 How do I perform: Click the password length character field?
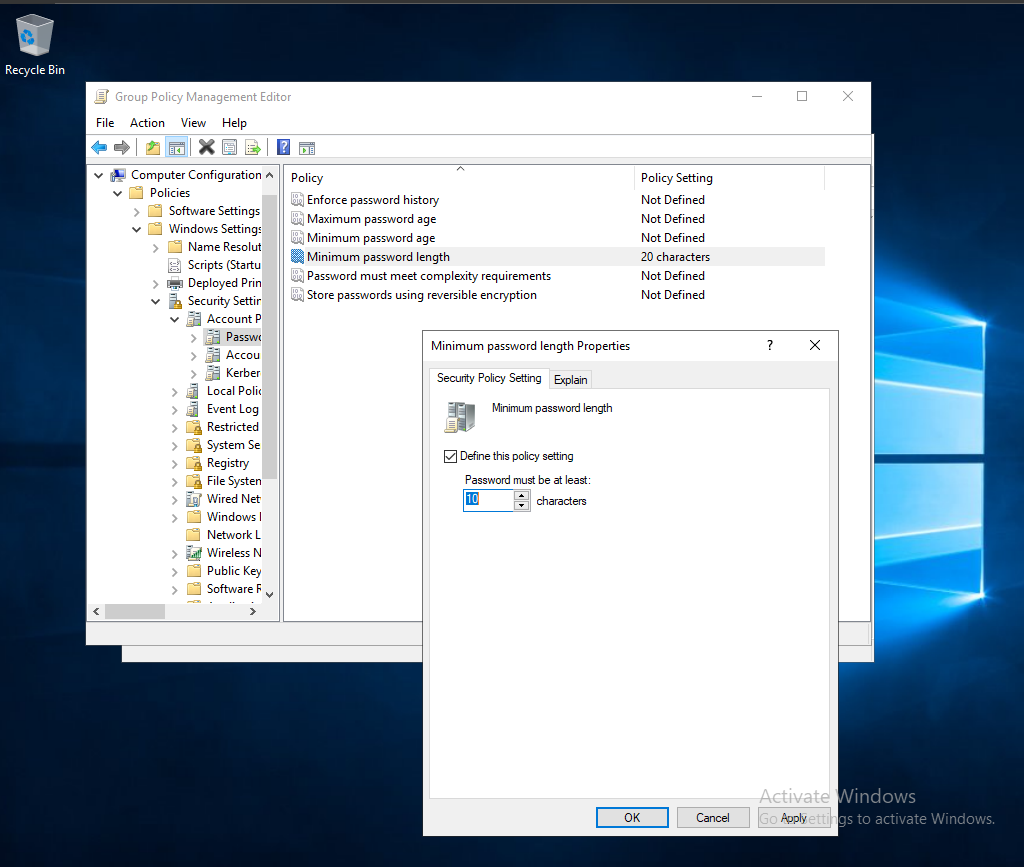(488, 501)
